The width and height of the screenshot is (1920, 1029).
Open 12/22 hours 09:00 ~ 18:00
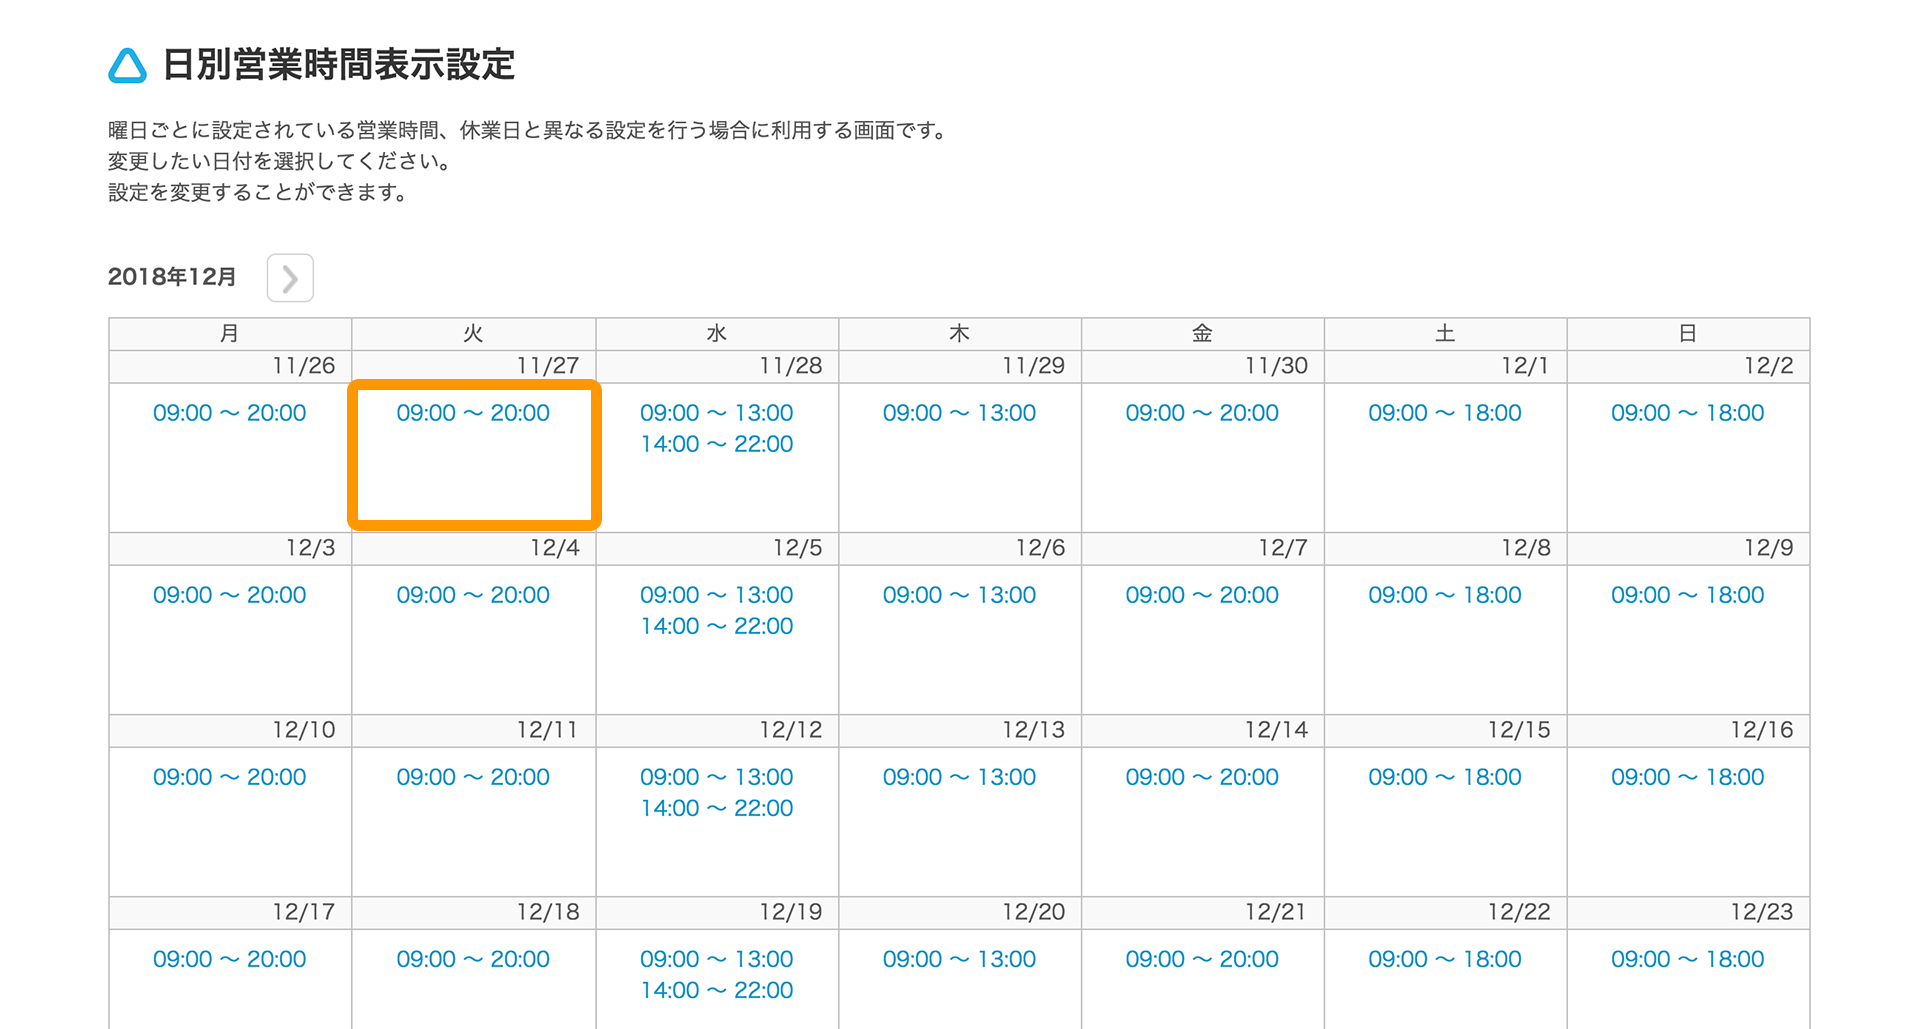(1445, 959)
